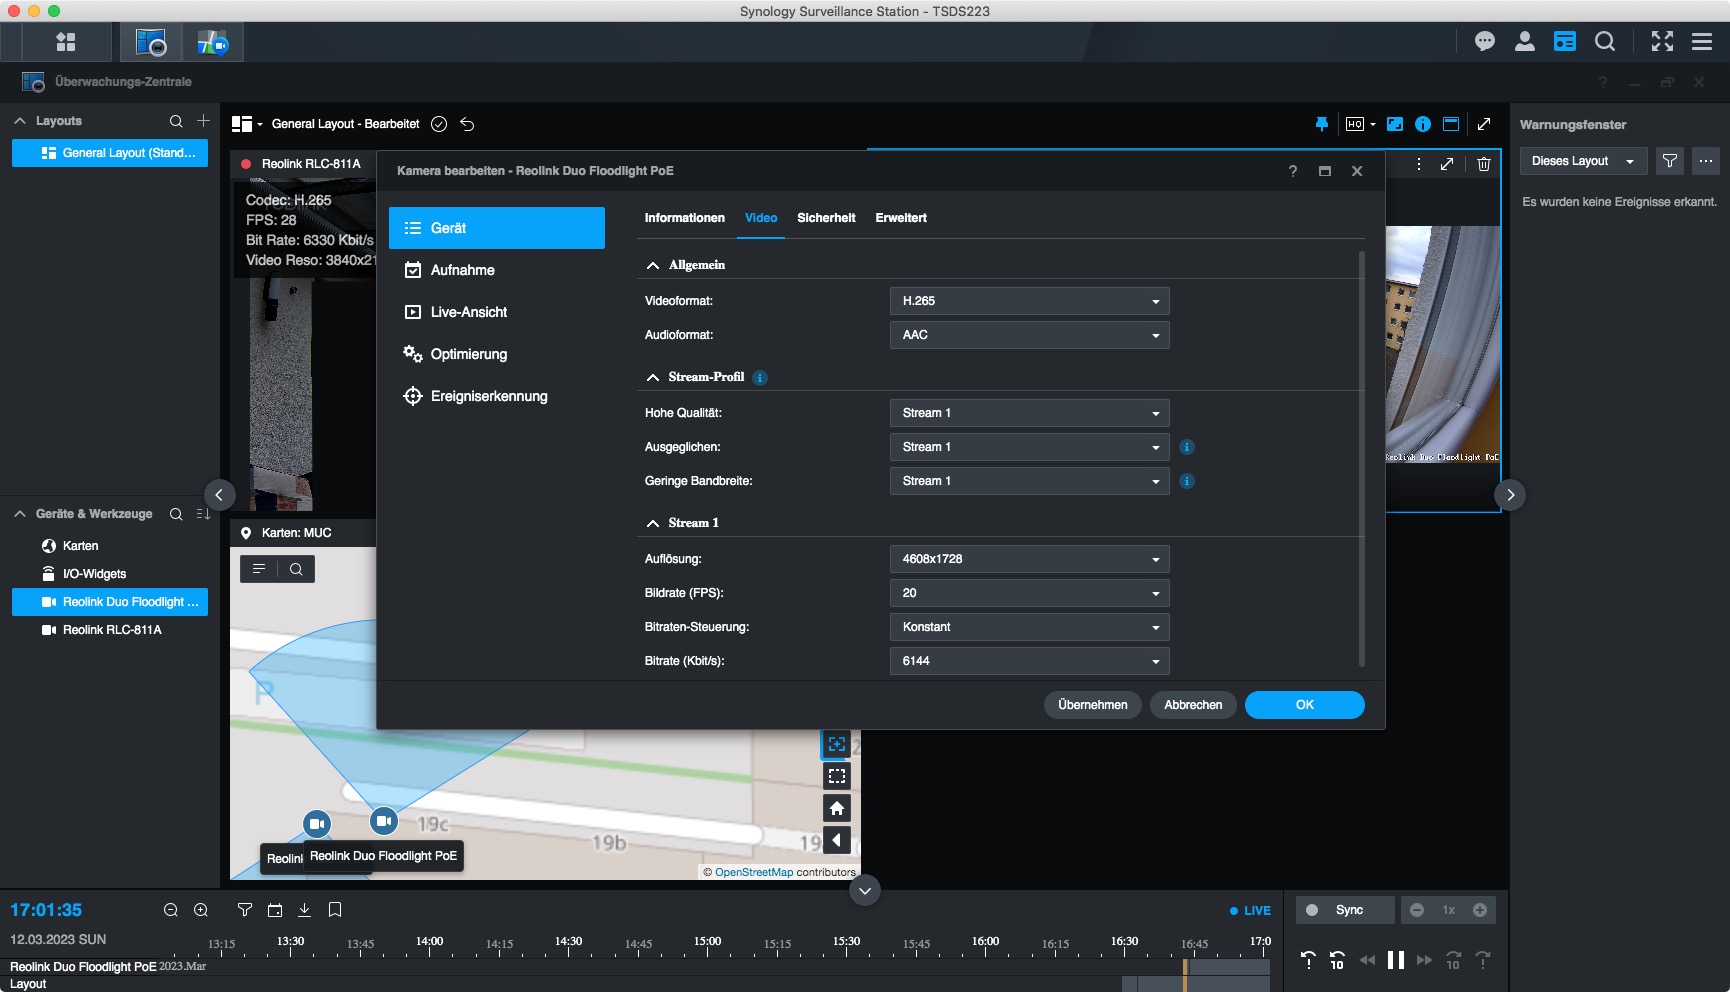Switch to LIVE view mode
Viewport: 1730px width, 992px height.
click(x=1250, y=911)
